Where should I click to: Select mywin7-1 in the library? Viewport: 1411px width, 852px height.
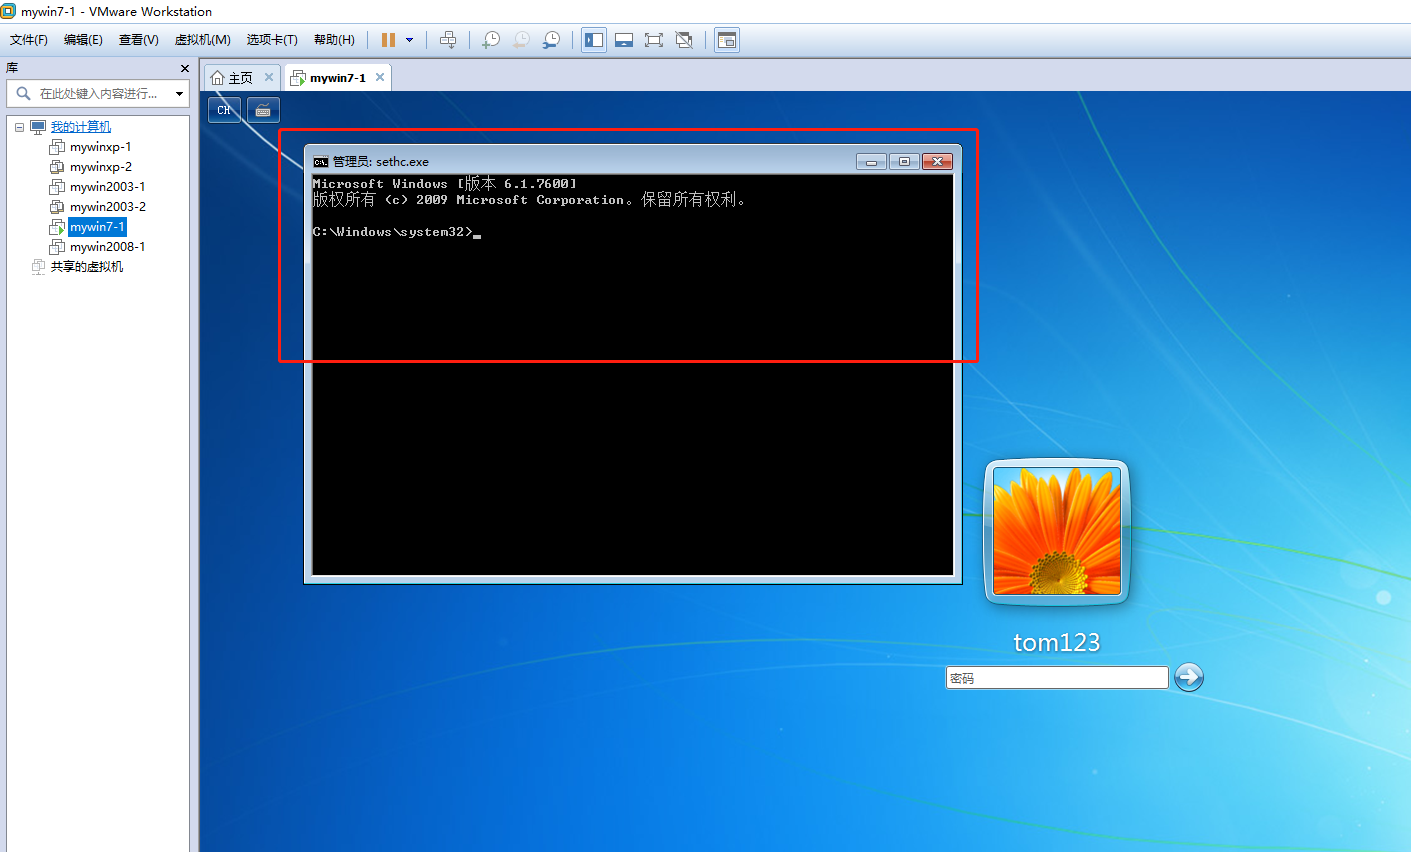pyautogui.click(x=97, y=227)
